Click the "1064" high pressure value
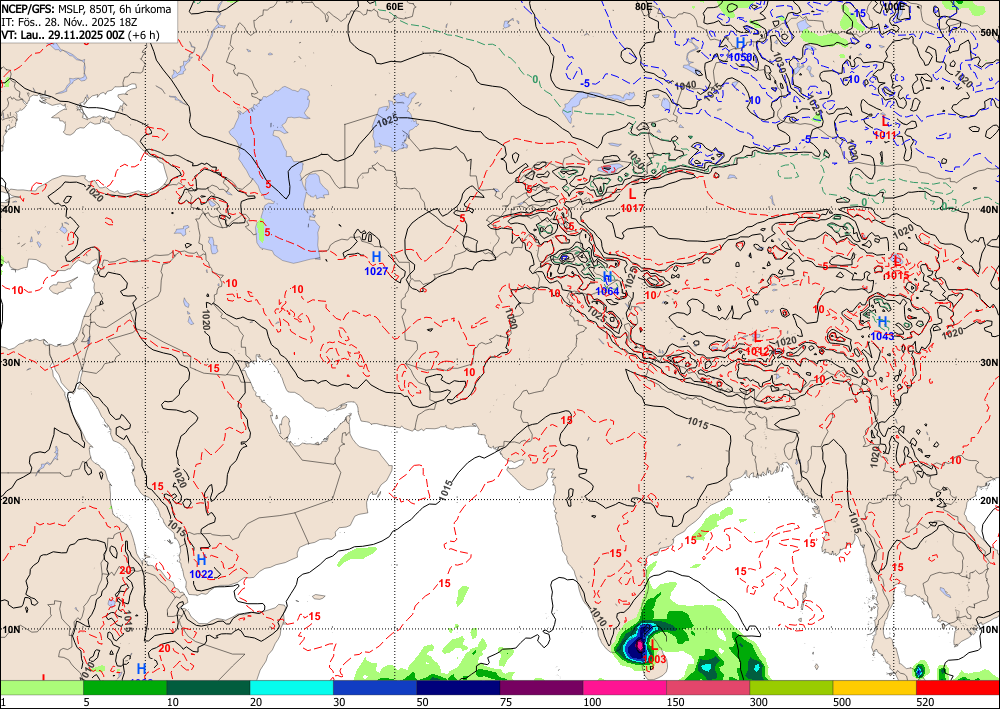Viewport: 1000px width, 709px height. coord(607,291)
